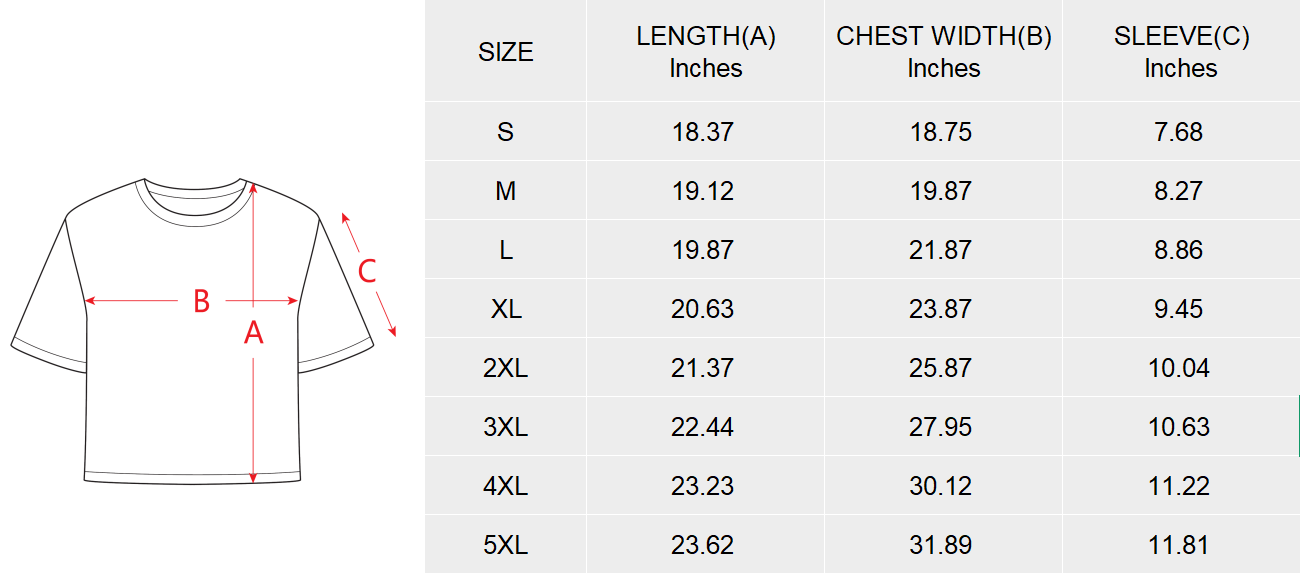Select the SLEEVE(C) Inches header
This screenshot has height=573, width=1300.
1181,52
